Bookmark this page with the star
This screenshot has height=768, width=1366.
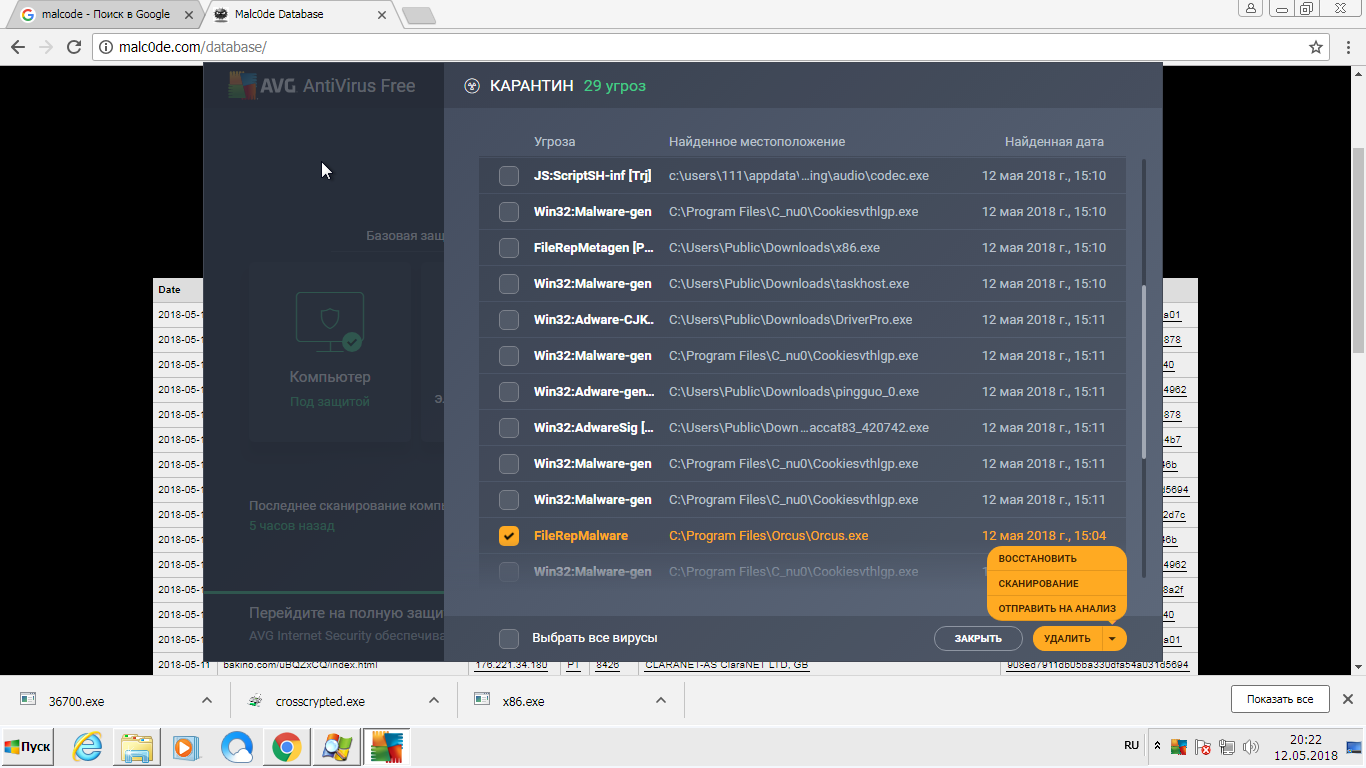[1316, 47]
